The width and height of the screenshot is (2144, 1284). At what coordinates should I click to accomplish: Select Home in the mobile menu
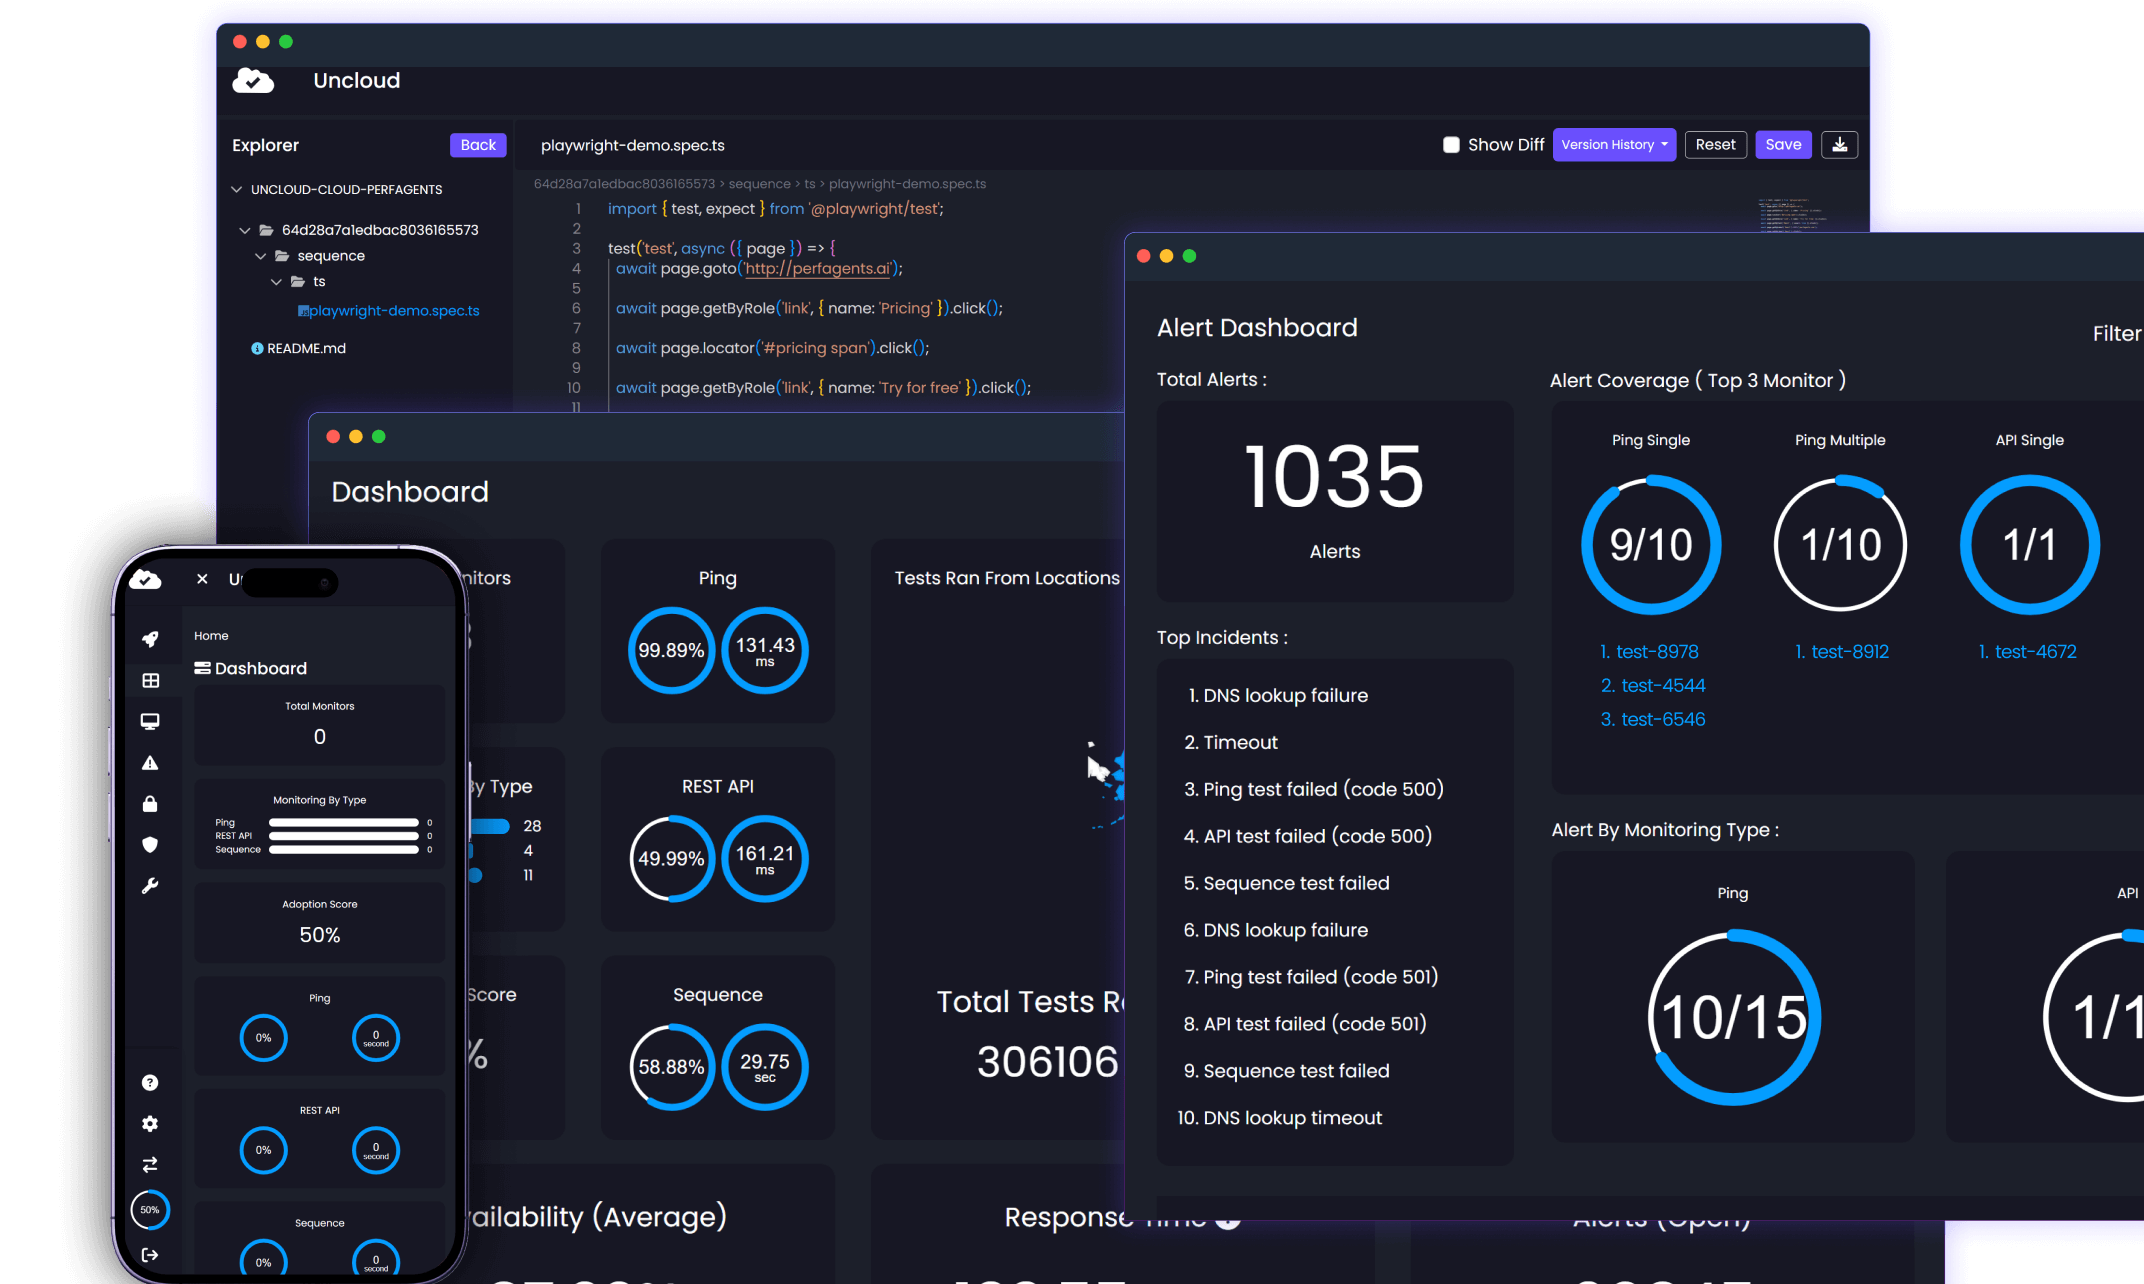(x=211, y=635)
